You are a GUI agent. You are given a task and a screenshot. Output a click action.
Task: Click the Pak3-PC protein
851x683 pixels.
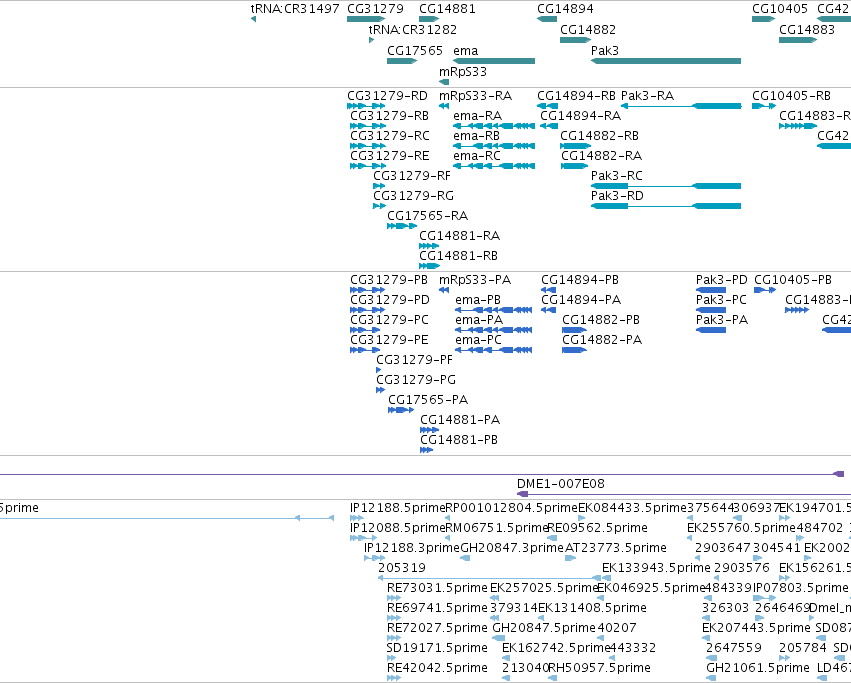click(x=711, y=310)
